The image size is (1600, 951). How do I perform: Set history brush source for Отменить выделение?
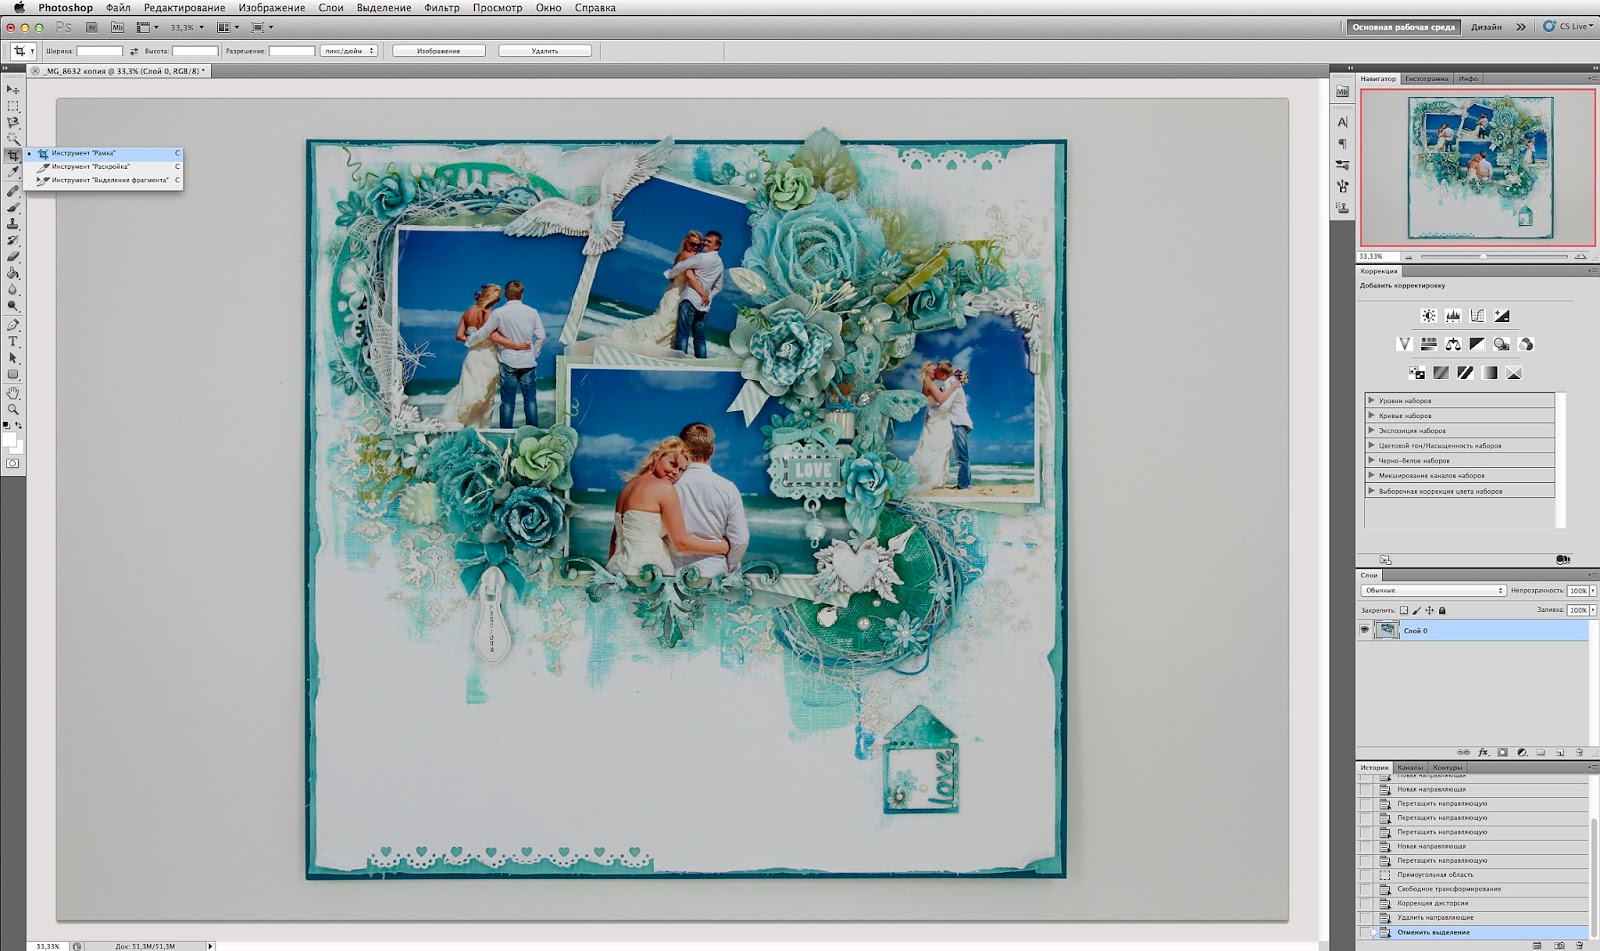pyautogui.click(x=1365, y=932)
